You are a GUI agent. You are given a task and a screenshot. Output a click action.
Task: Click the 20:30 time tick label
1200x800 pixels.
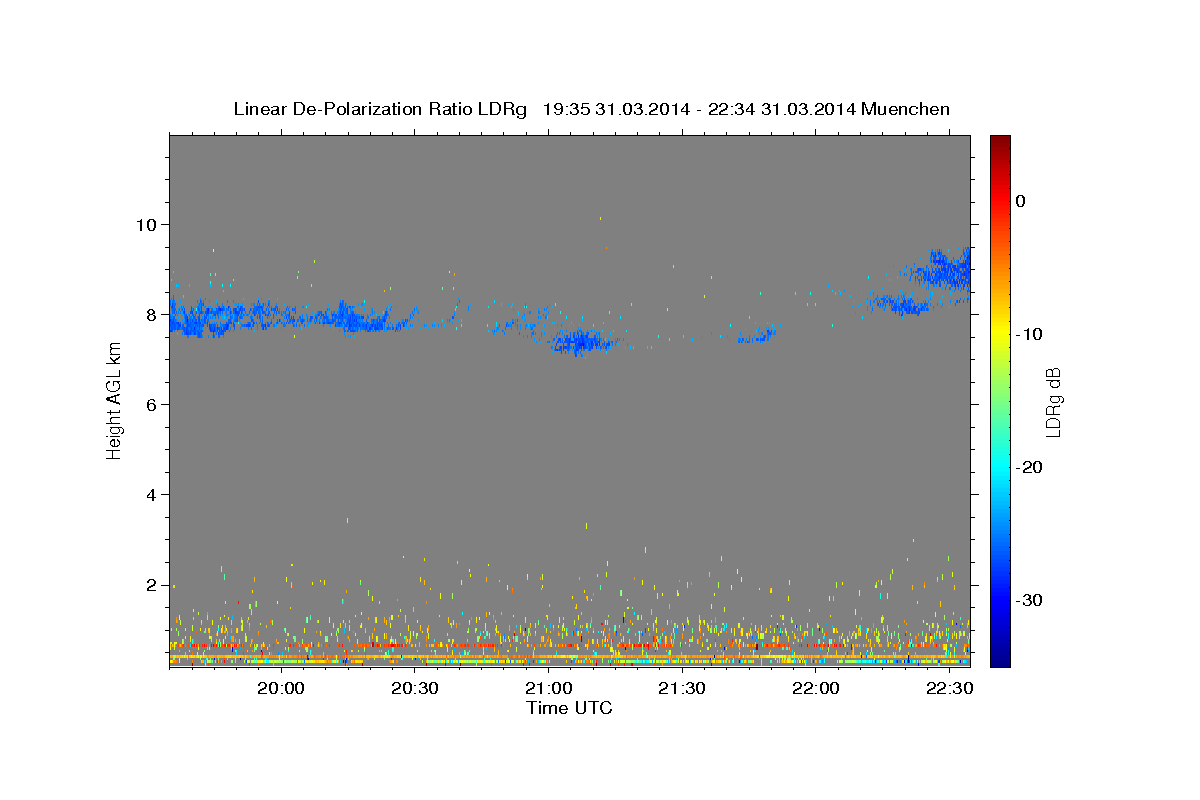pos(415,689)
